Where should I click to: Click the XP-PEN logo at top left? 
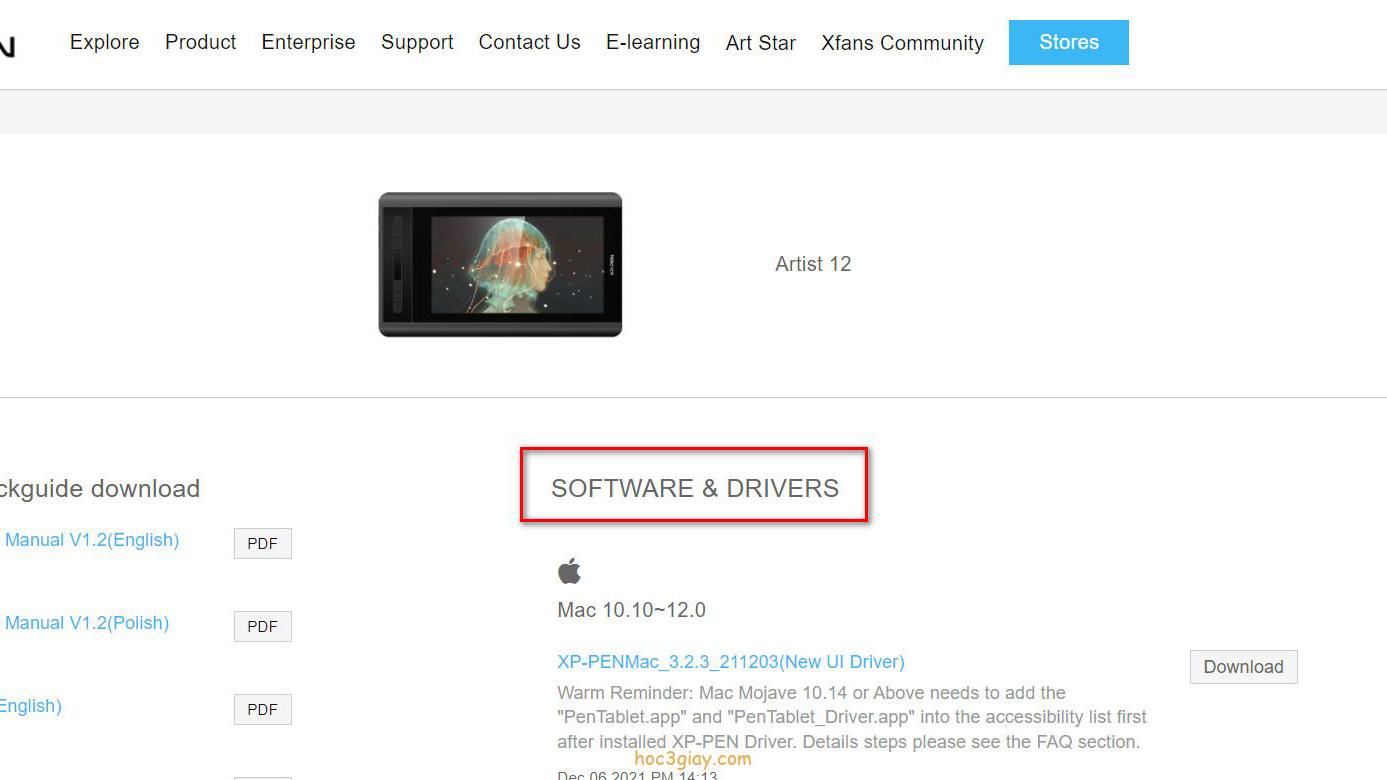pyautogui.click(x=6, y=46)
